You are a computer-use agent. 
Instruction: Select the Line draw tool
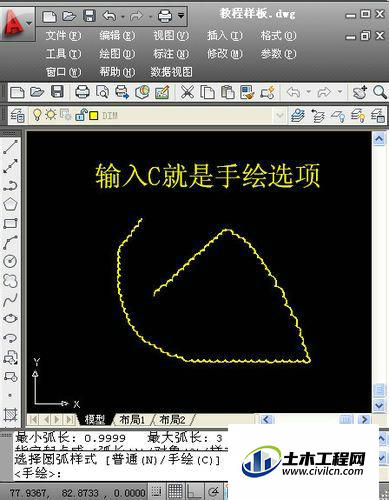[x=10, y=147]
